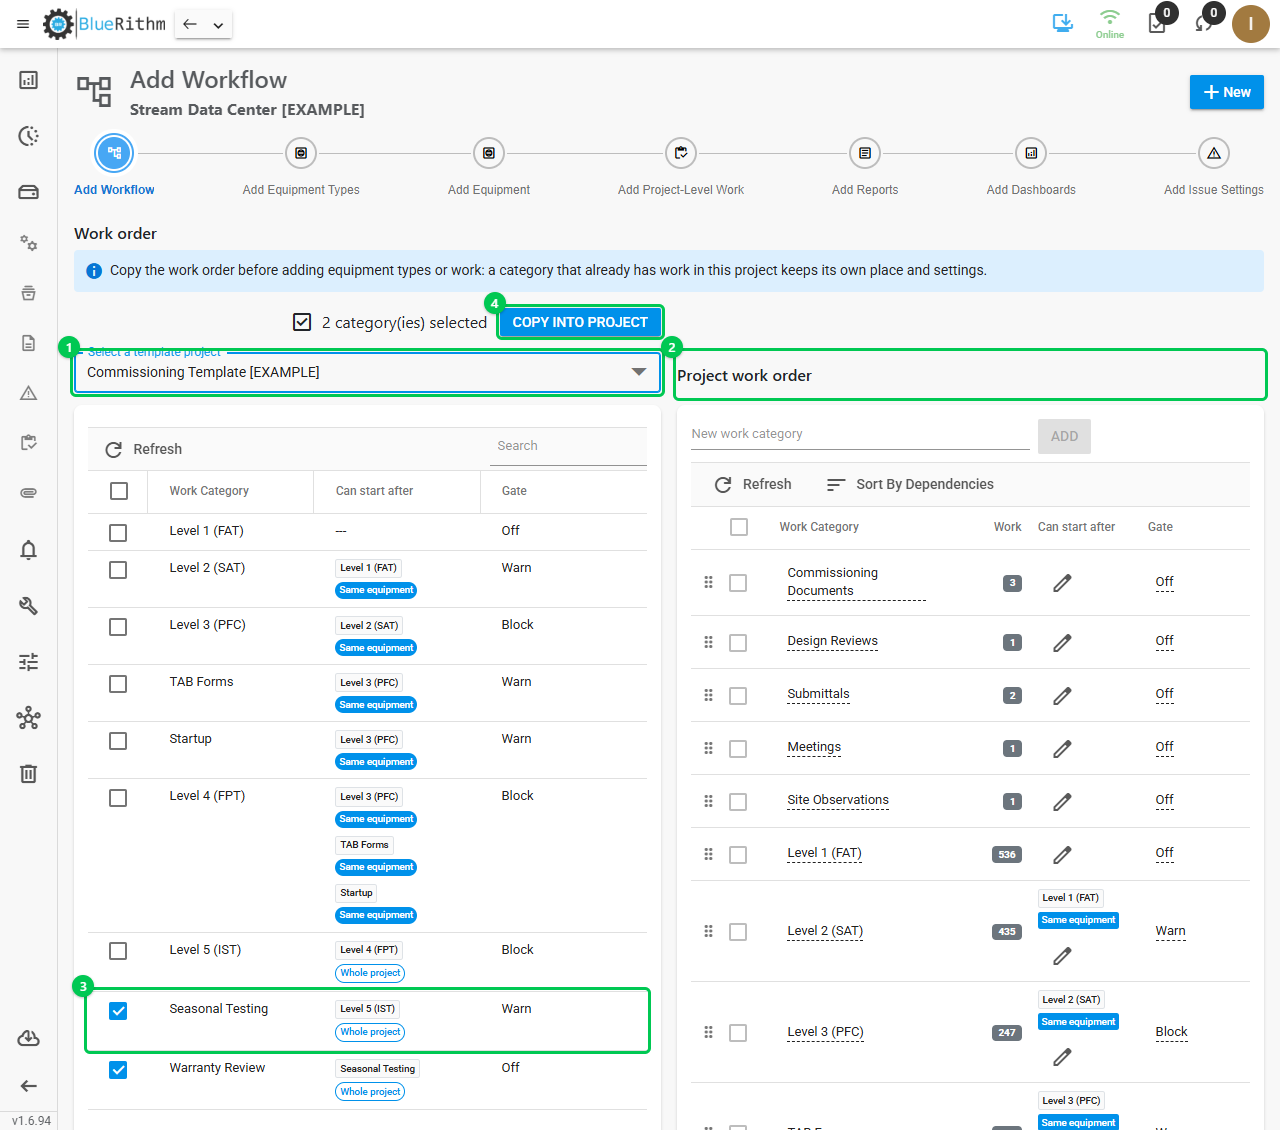
Task: Click the cloud download icon in sidebar
Action: pyautogui.click(x=28, y=1039)
